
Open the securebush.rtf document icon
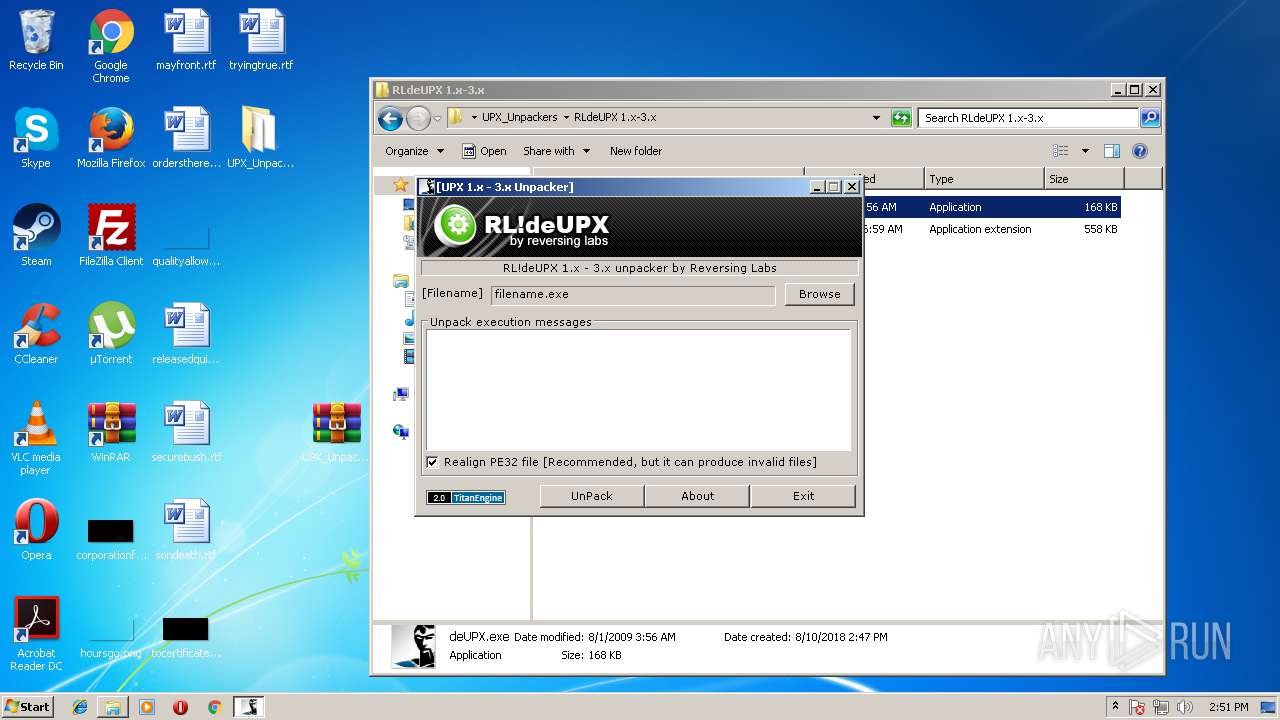coord(186,432)
